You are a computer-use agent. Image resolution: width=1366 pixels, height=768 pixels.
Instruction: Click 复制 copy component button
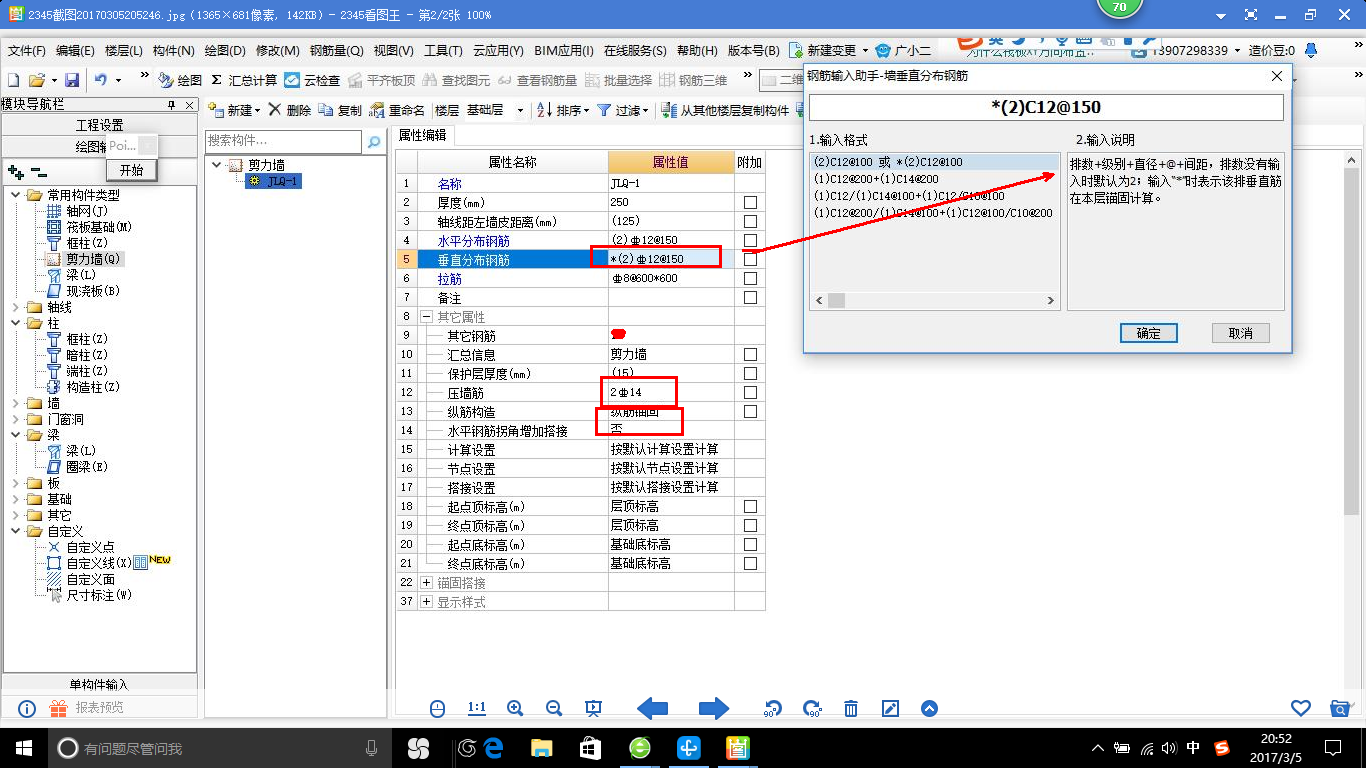click(340, 110)
